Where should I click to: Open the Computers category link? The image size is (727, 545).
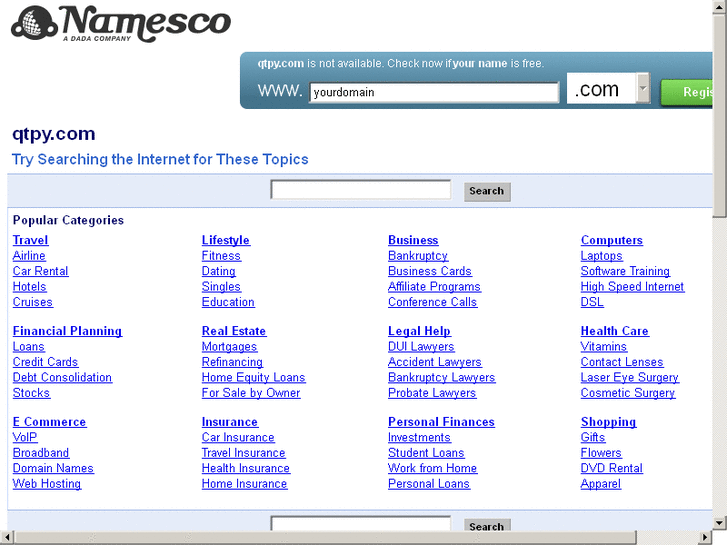(612, 240)
